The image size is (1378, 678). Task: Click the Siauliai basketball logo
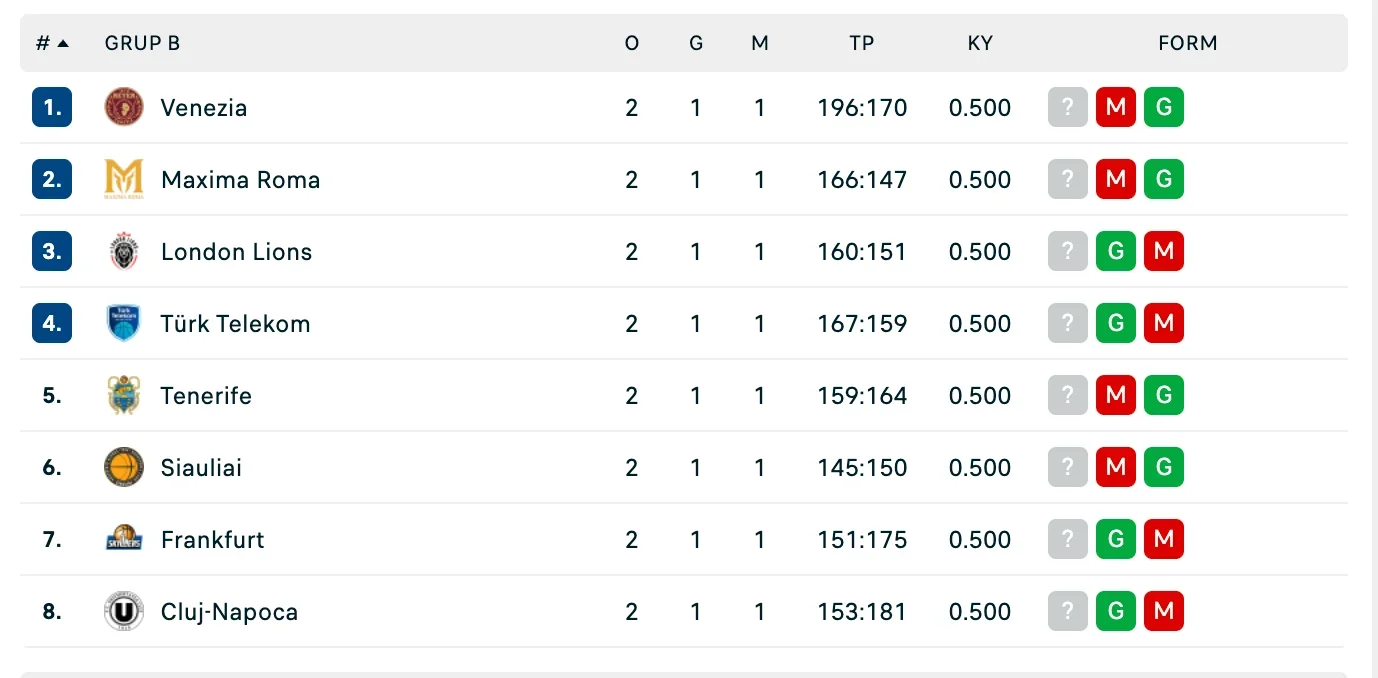click(x=124, y=467)
